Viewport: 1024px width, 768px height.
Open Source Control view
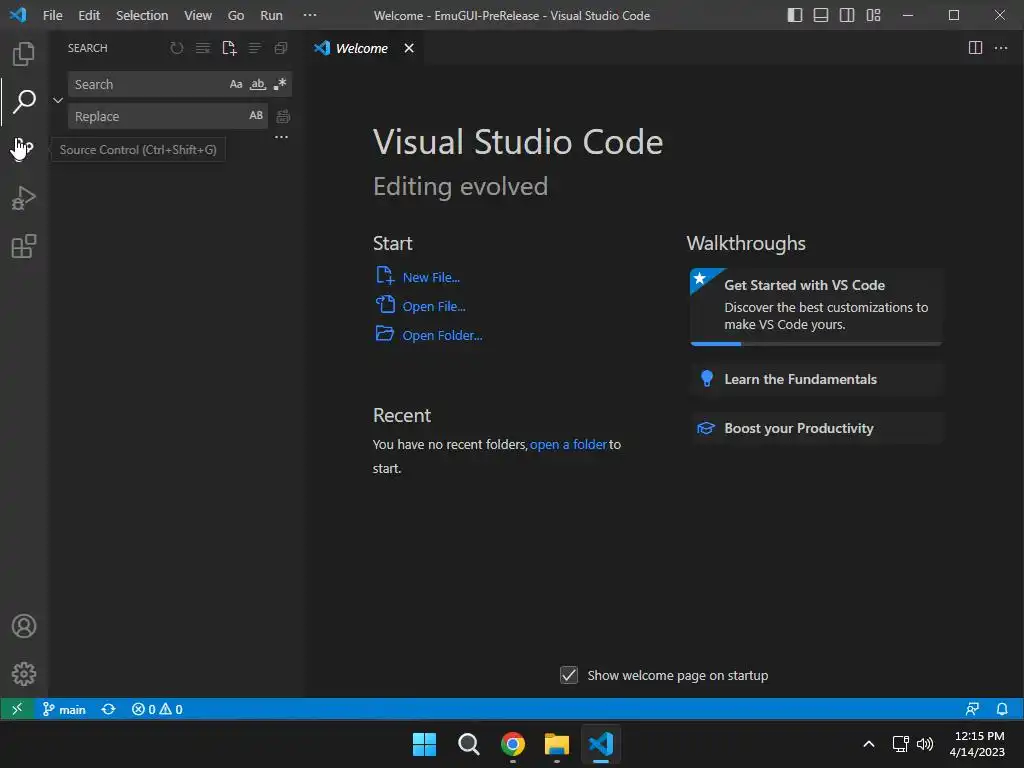[x=24, y=149]
